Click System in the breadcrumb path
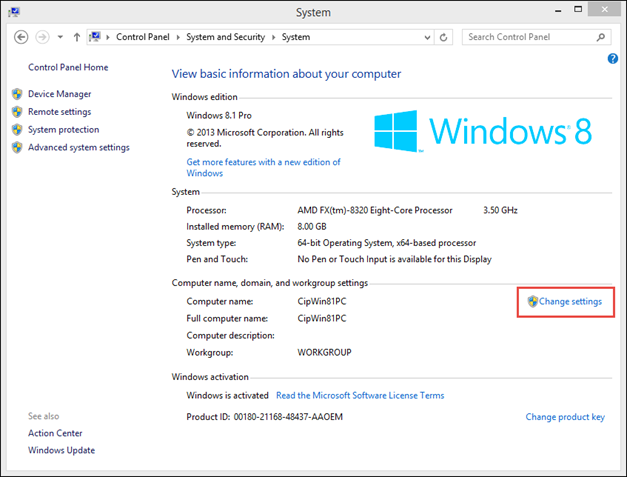Screen dimensions: 627x477 pyautogui.click(x=296, y=37)
